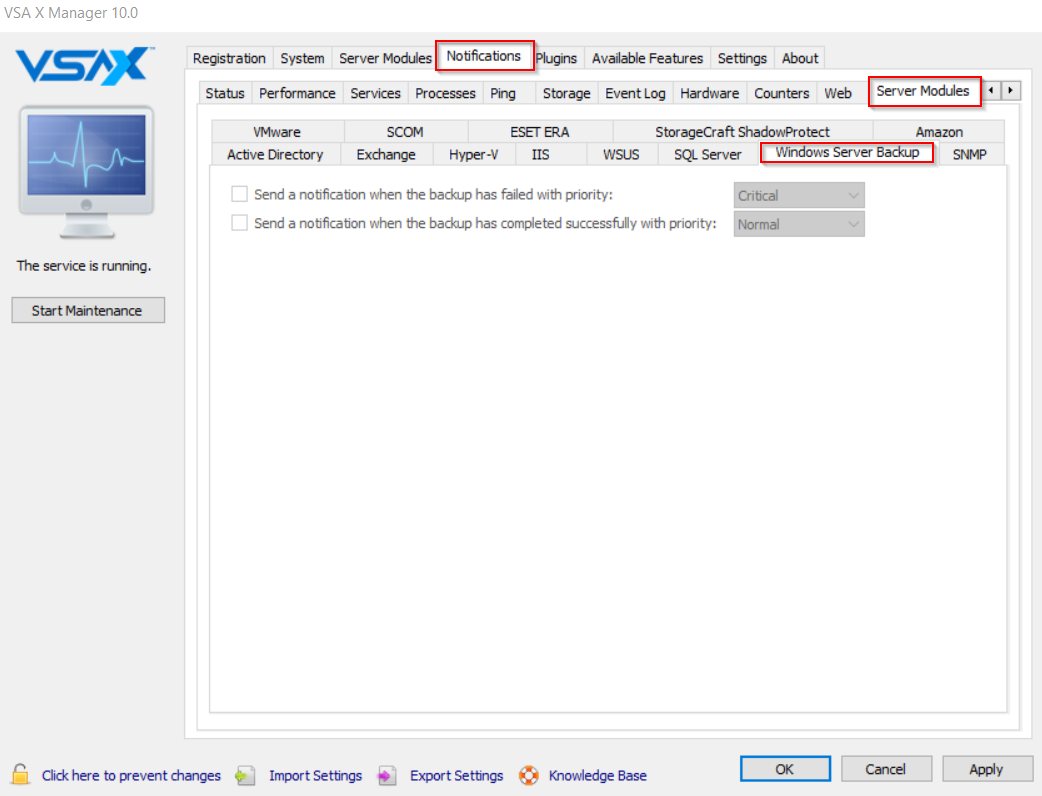Image resolution: width=1042 pixels, height=796 pixels.
Task: Switch to the WSUS tab
Action: pos(621,154)
